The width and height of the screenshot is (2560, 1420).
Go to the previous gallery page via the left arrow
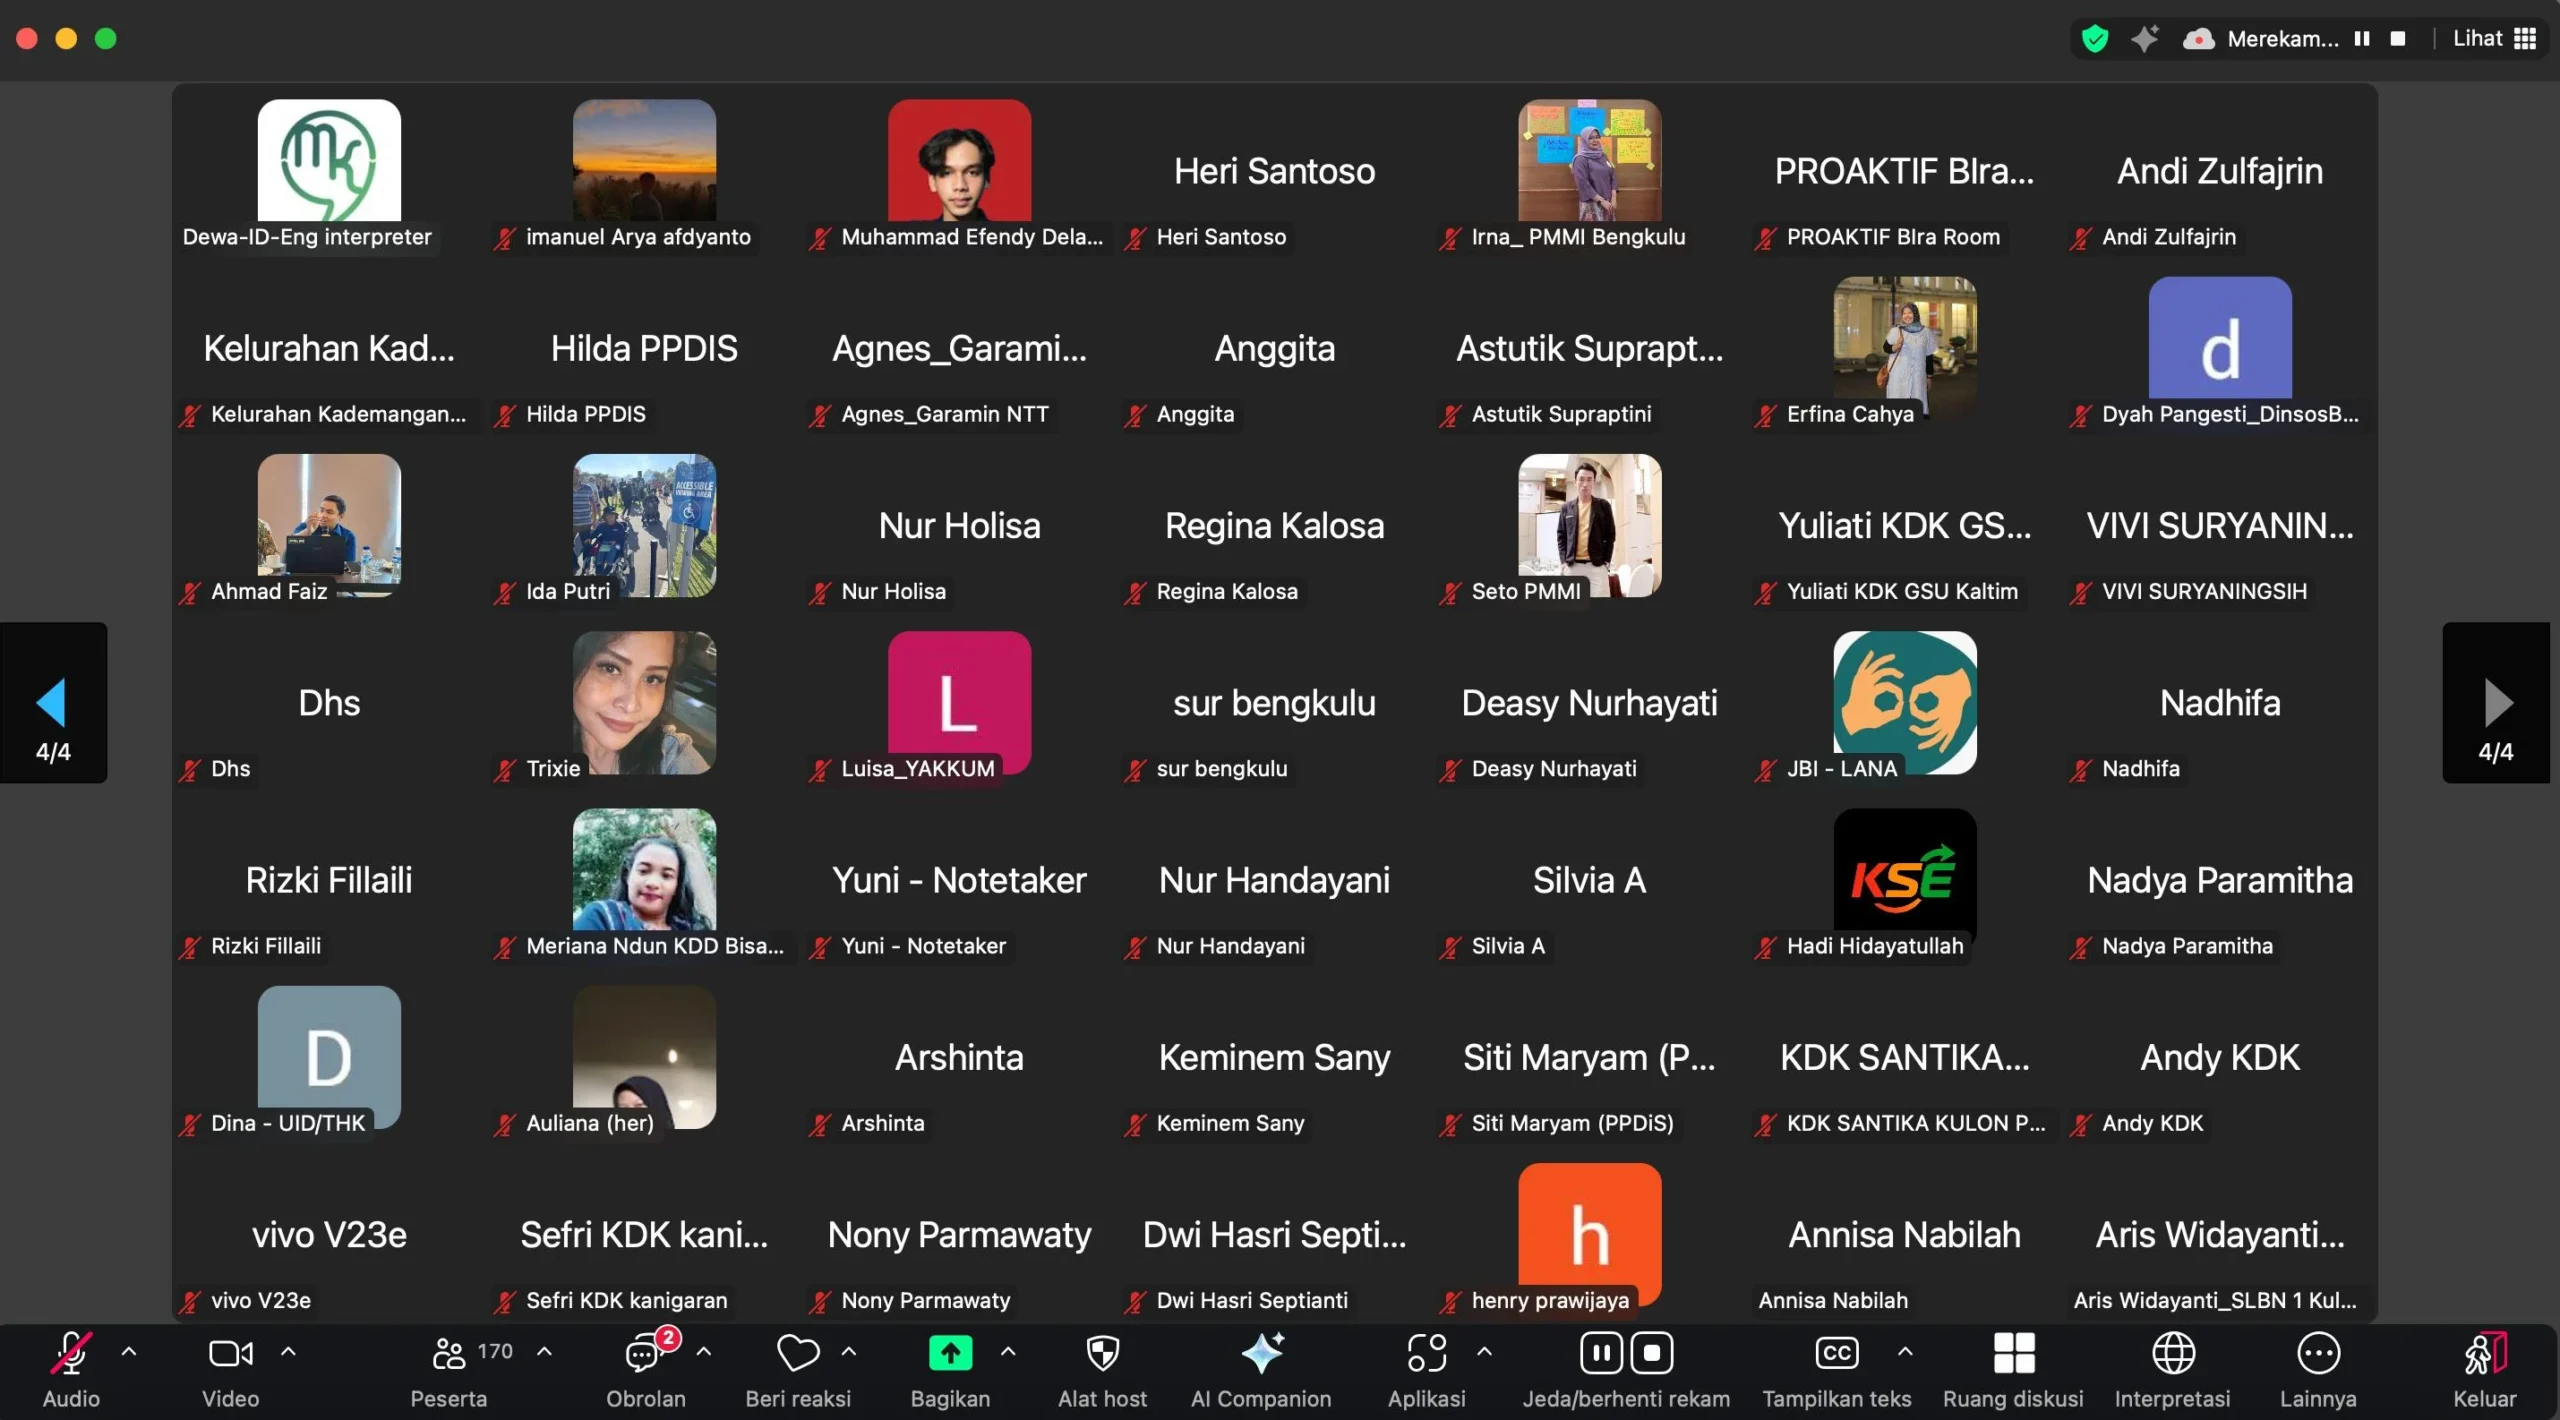point(53,703)
